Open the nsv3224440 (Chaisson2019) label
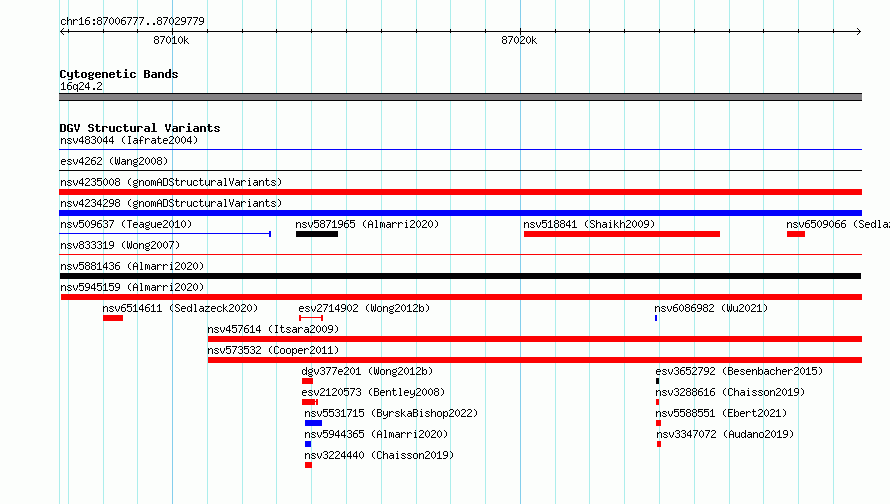This screenshot has width=890, height=504. click(379, 455)
